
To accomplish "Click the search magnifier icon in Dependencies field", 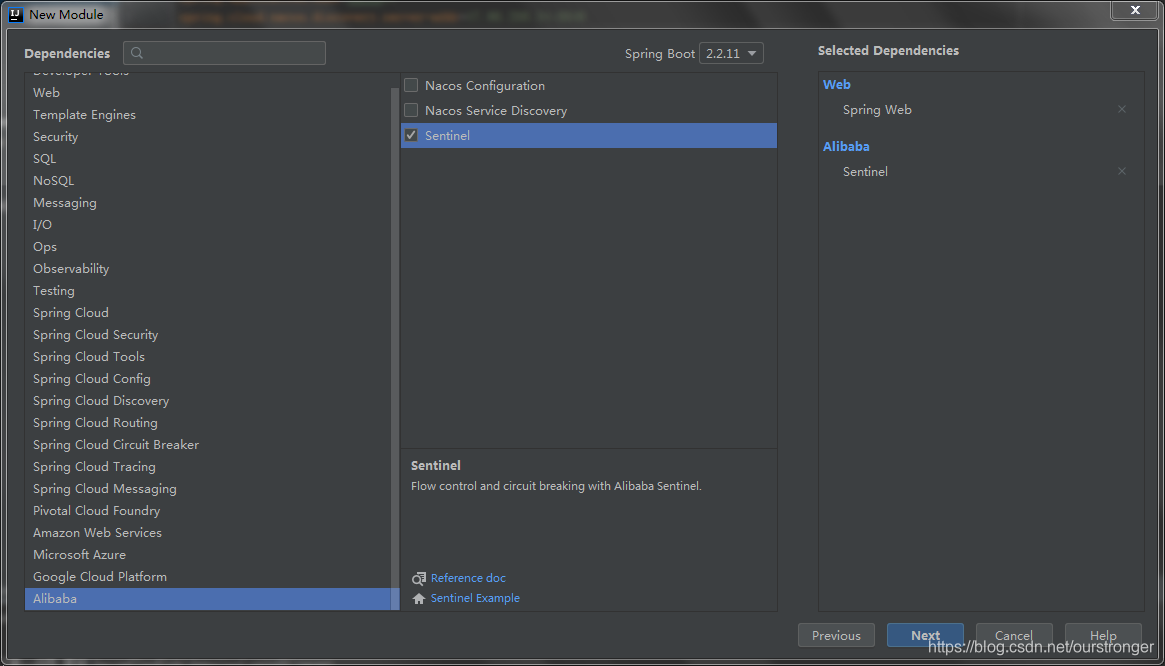I will [137, 54].
